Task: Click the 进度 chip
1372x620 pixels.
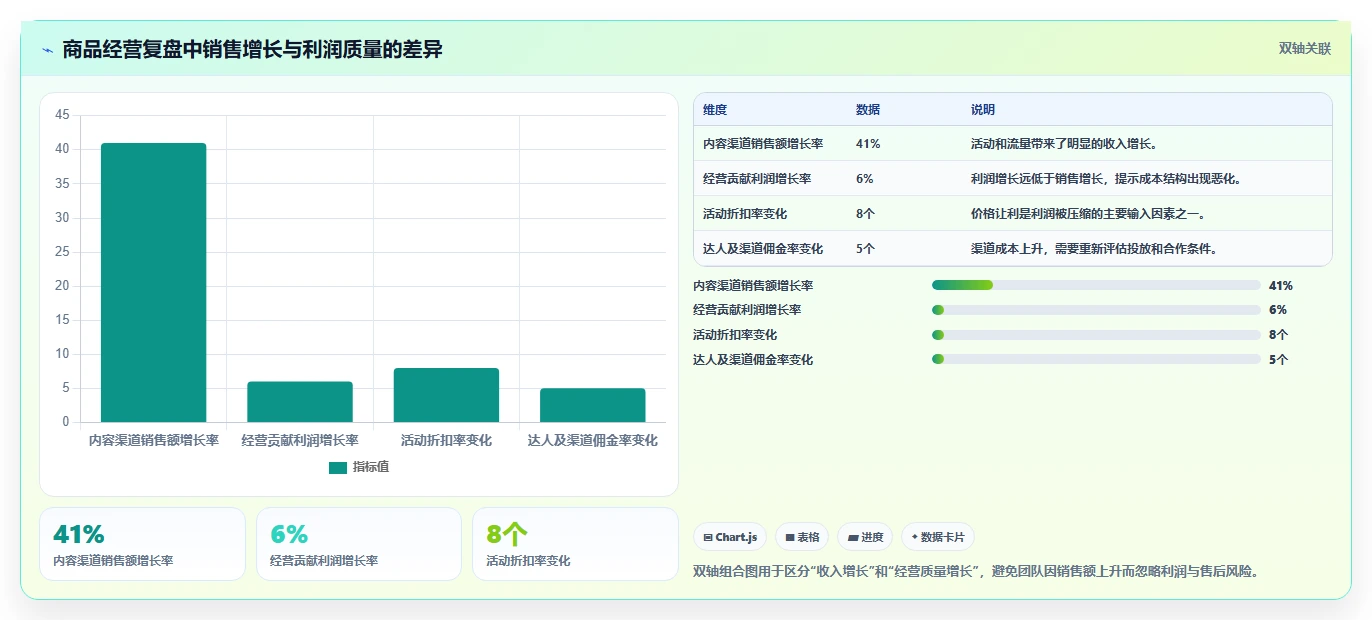Action: (865, 537)
